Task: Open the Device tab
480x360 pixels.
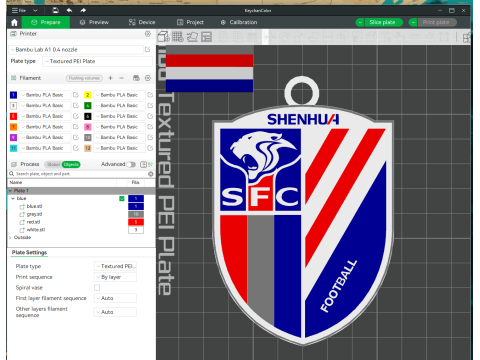Action: click(142, 22)
